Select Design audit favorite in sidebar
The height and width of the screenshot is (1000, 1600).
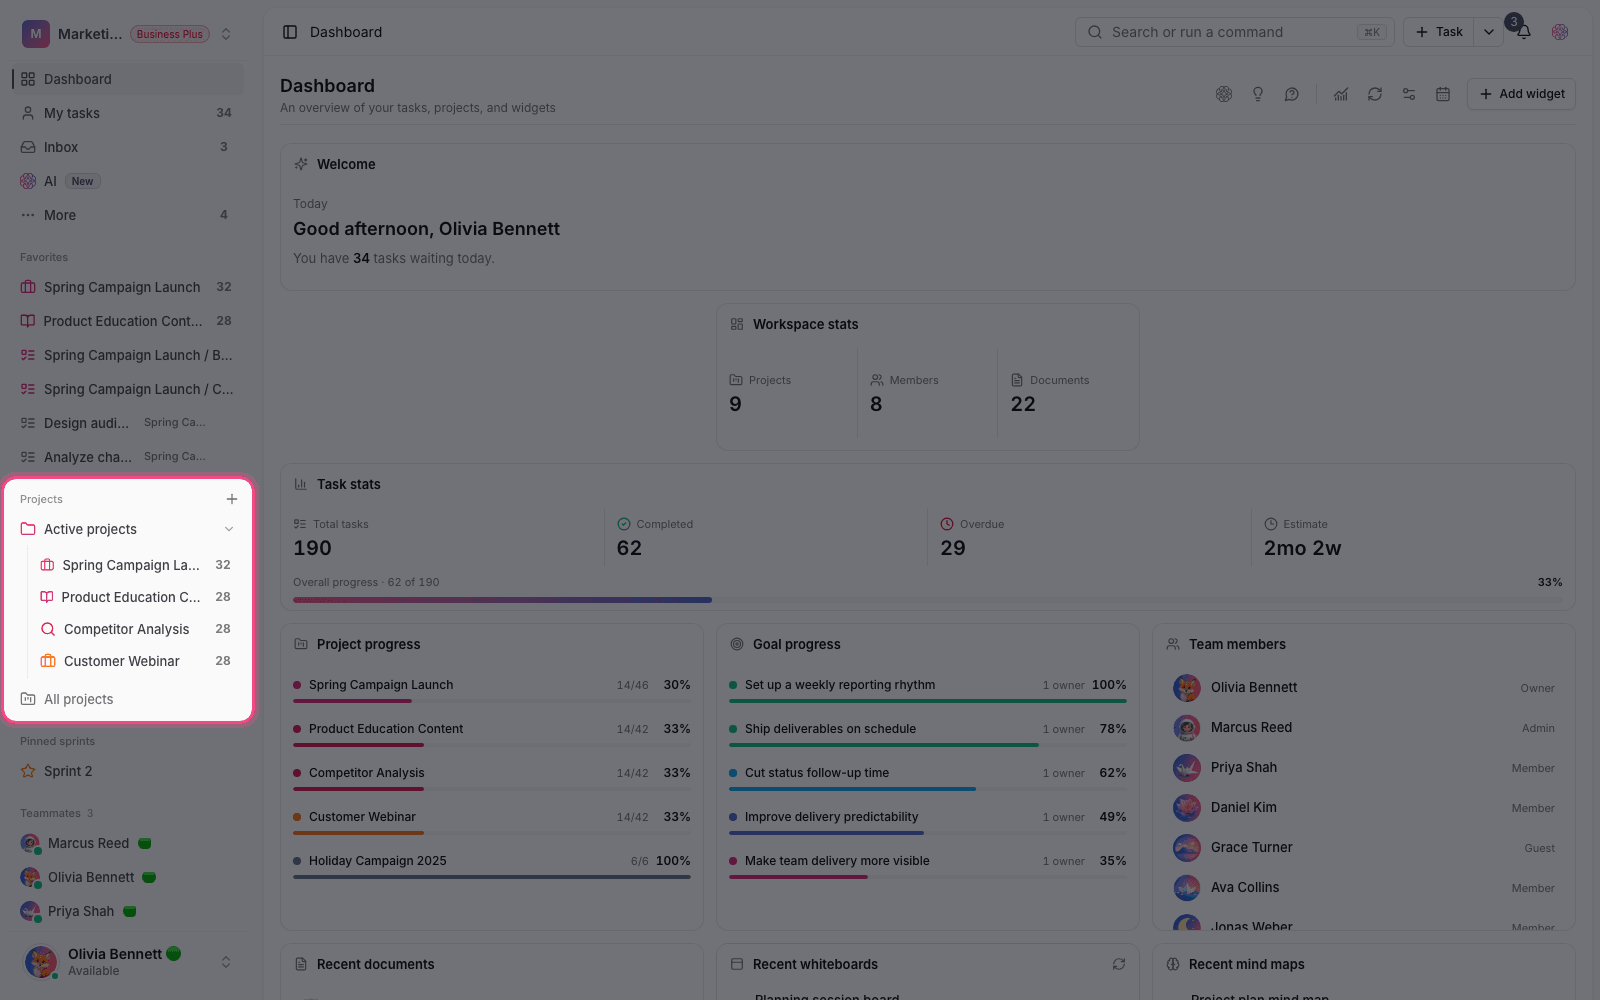tap(128, 423)
